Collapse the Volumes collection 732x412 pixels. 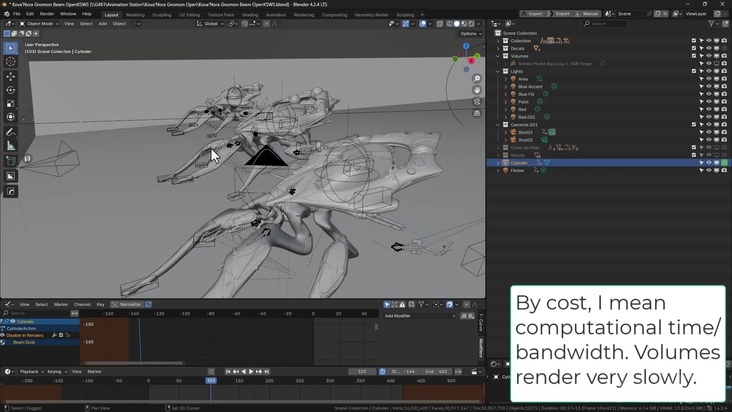pos(498,56)
